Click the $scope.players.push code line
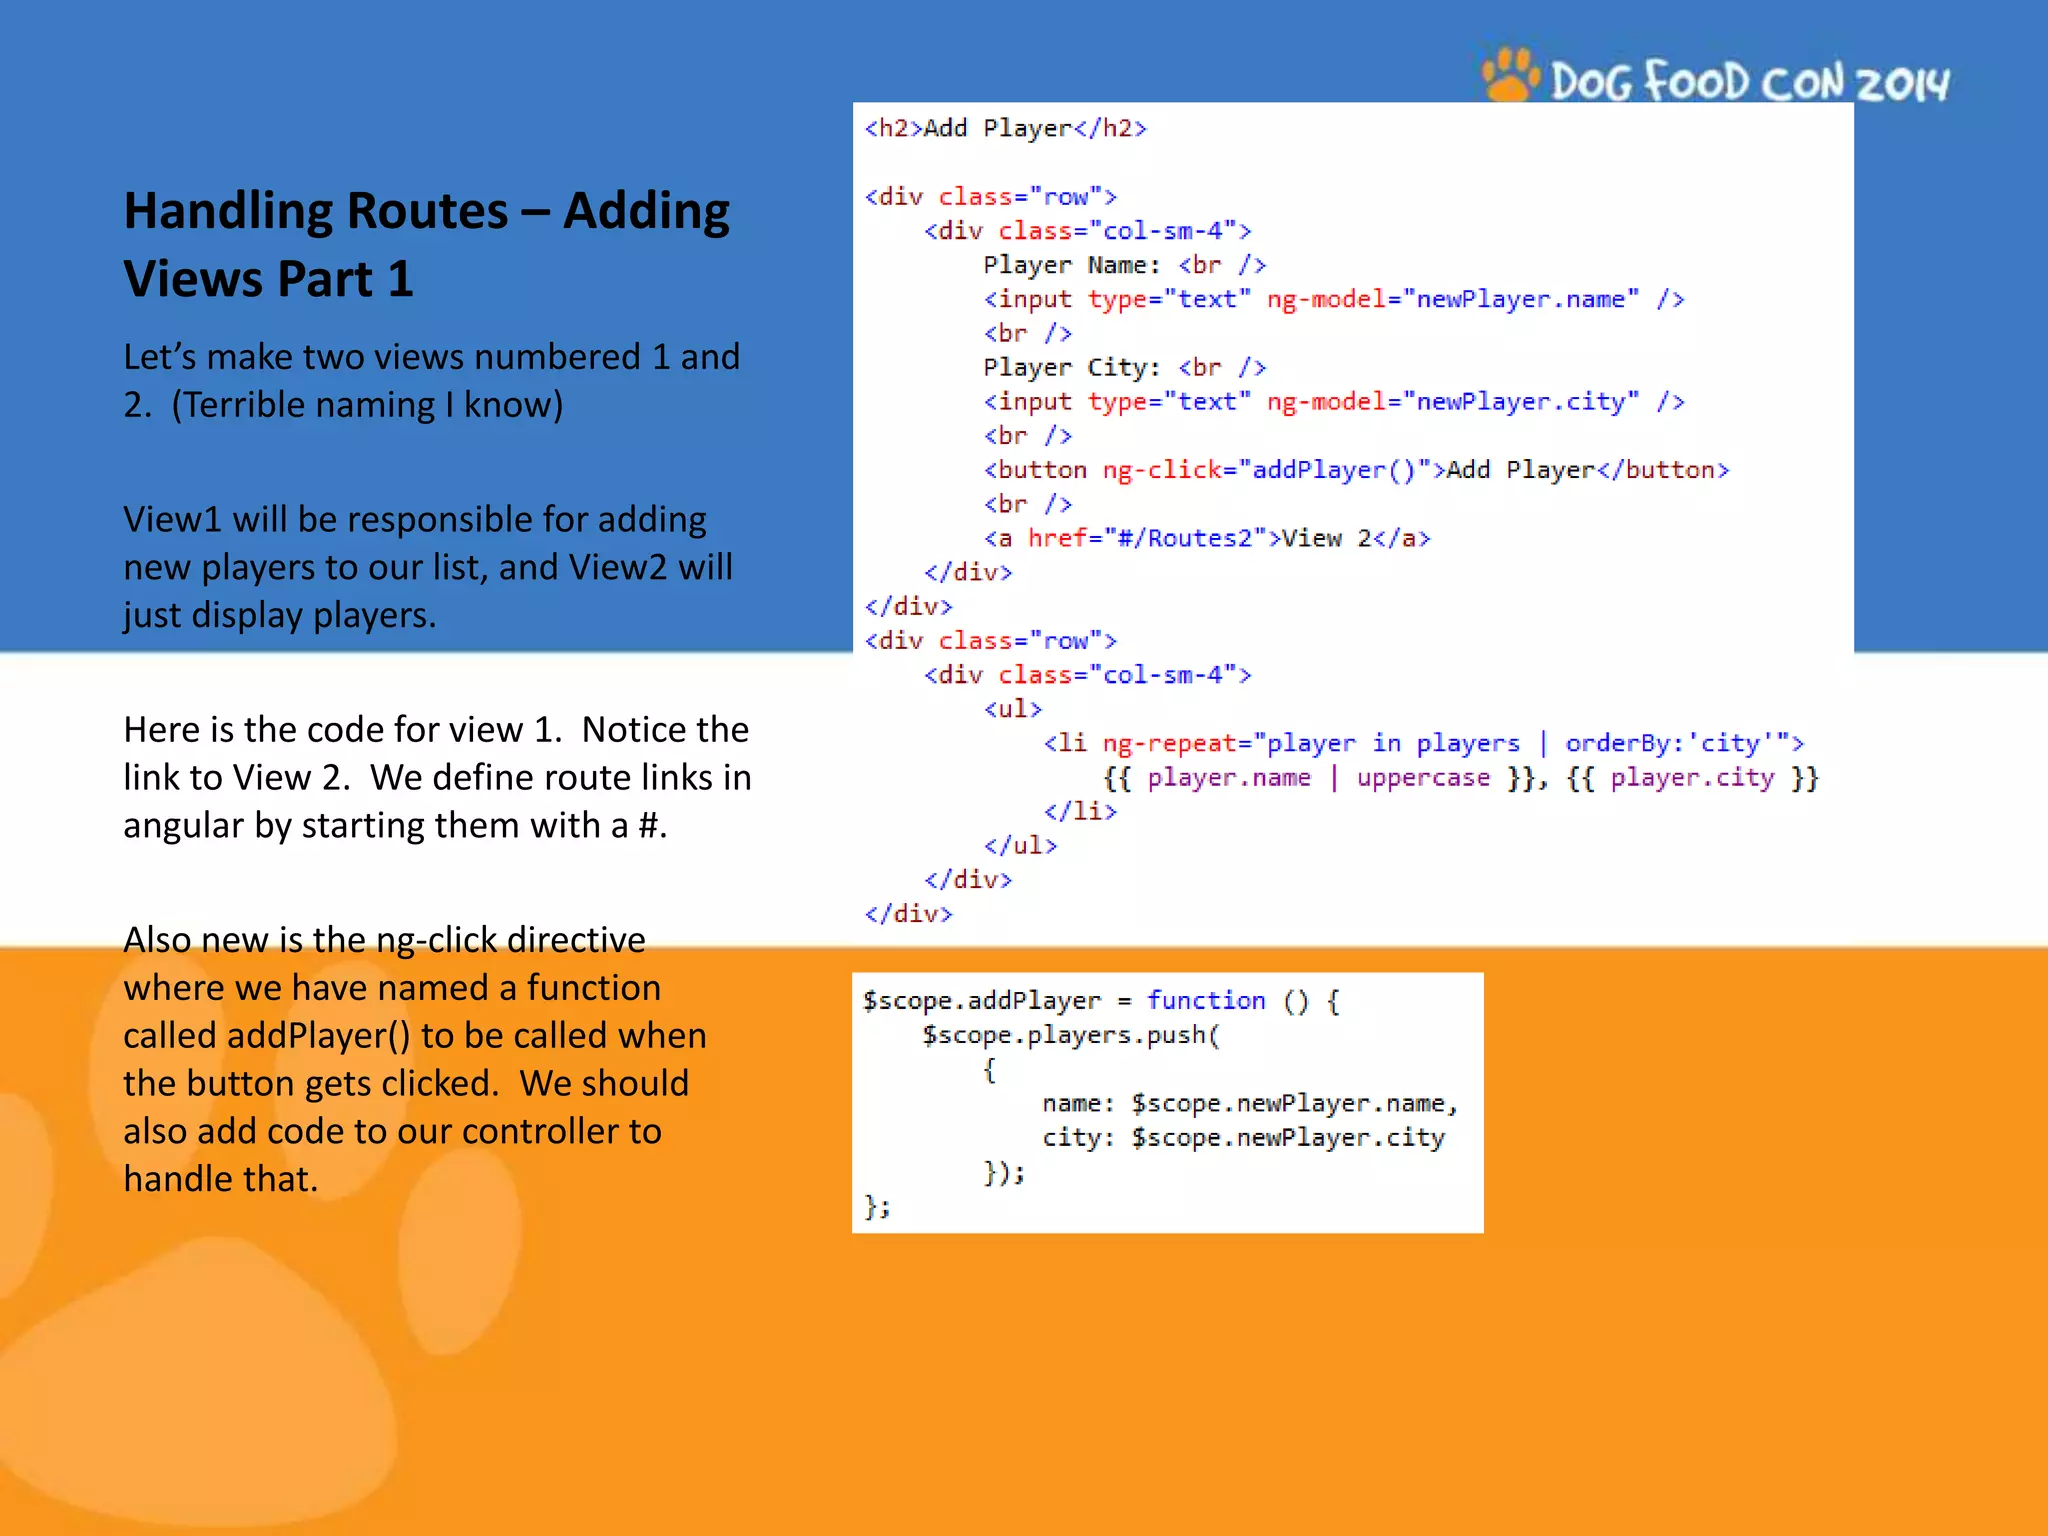 click(1071, 1035)
